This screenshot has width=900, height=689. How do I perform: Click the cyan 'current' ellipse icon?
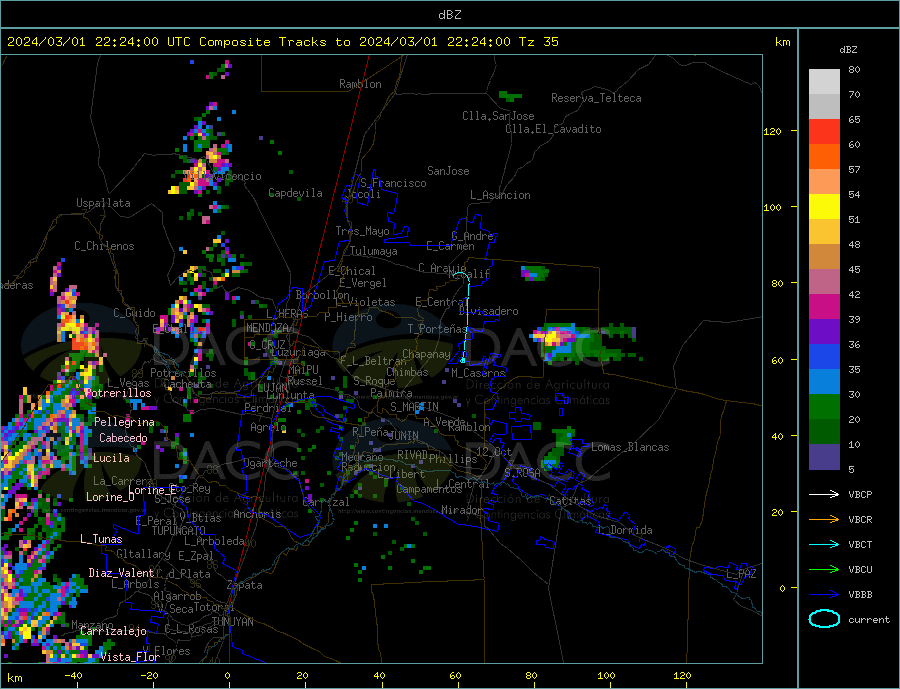click(823, 619)
